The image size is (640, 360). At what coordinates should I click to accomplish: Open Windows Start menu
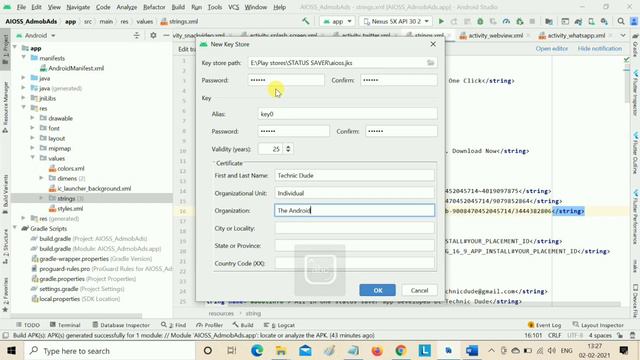coord(11,351)
